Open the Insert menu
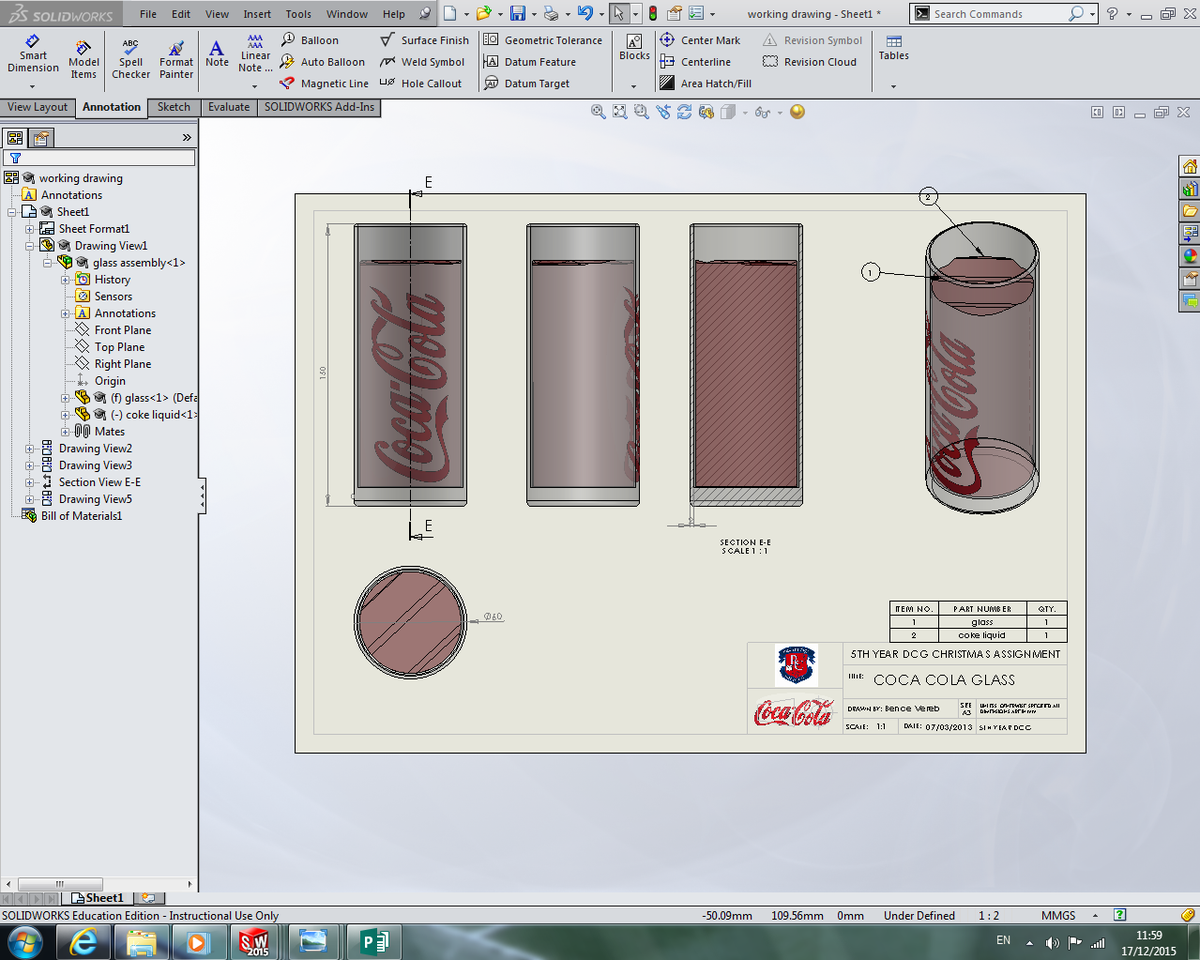 pos(257,14)
